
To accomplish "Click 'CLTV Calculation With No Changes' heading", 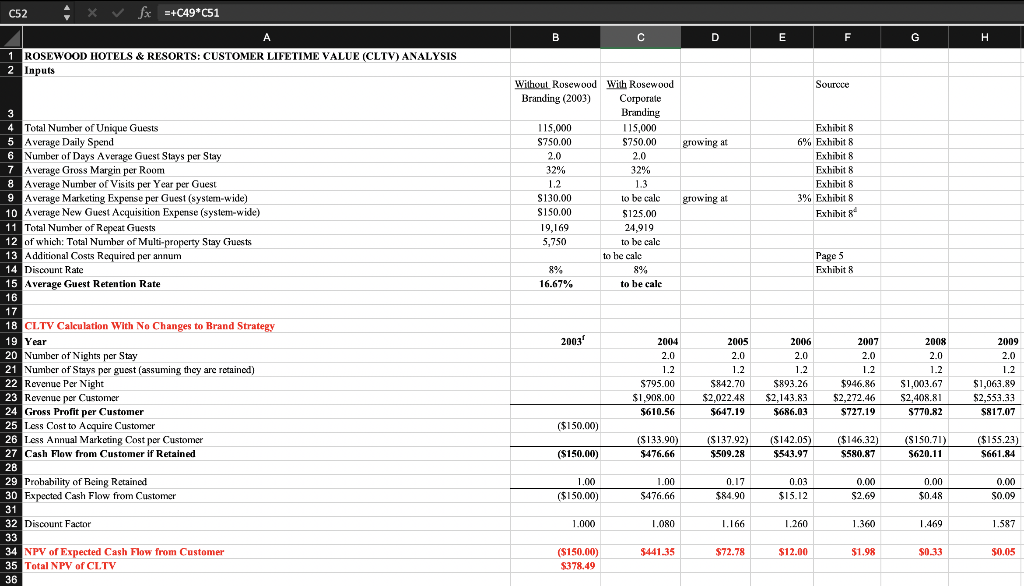I will [x=150, y=326].
